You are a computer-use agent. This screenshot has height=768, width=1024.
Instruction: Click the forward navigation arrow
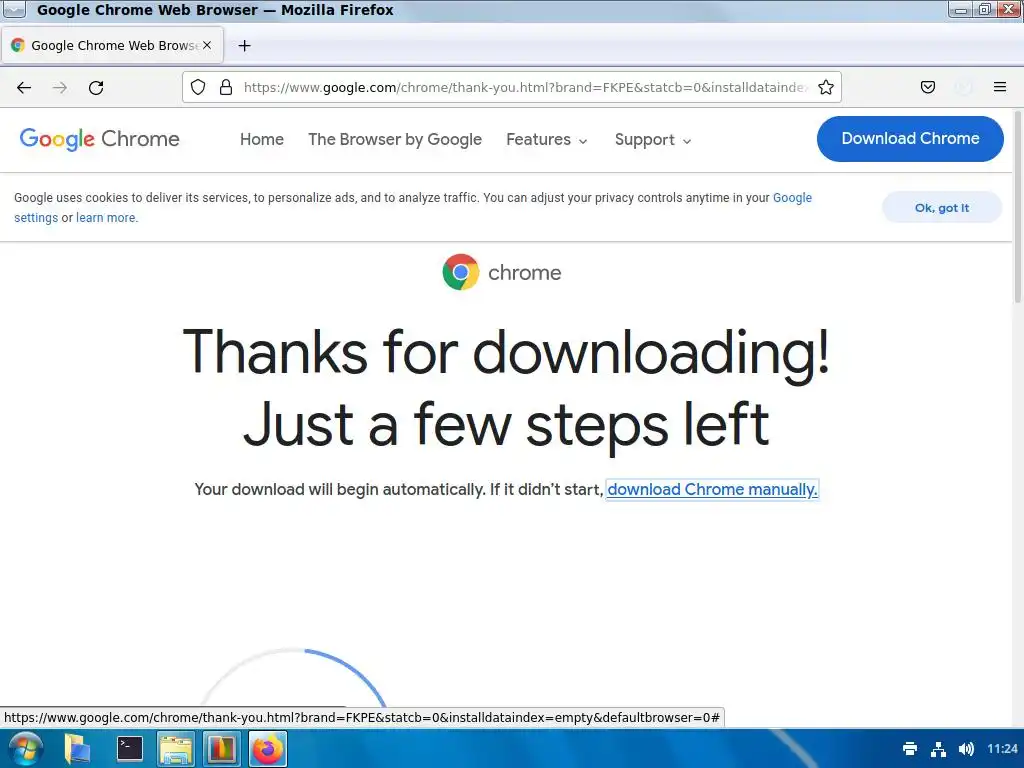[x=60, y=88]
